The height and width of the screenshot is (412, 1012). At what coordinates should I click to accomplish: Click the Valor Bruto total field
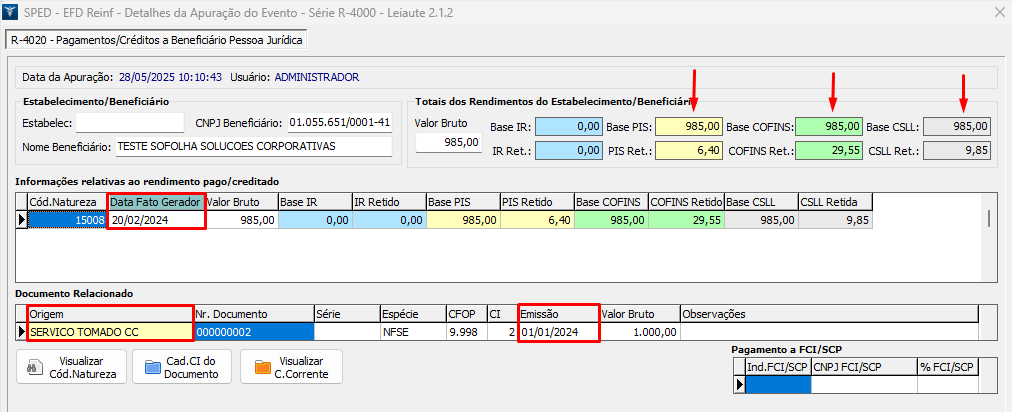pyautogui.click(x=447, y=143)
